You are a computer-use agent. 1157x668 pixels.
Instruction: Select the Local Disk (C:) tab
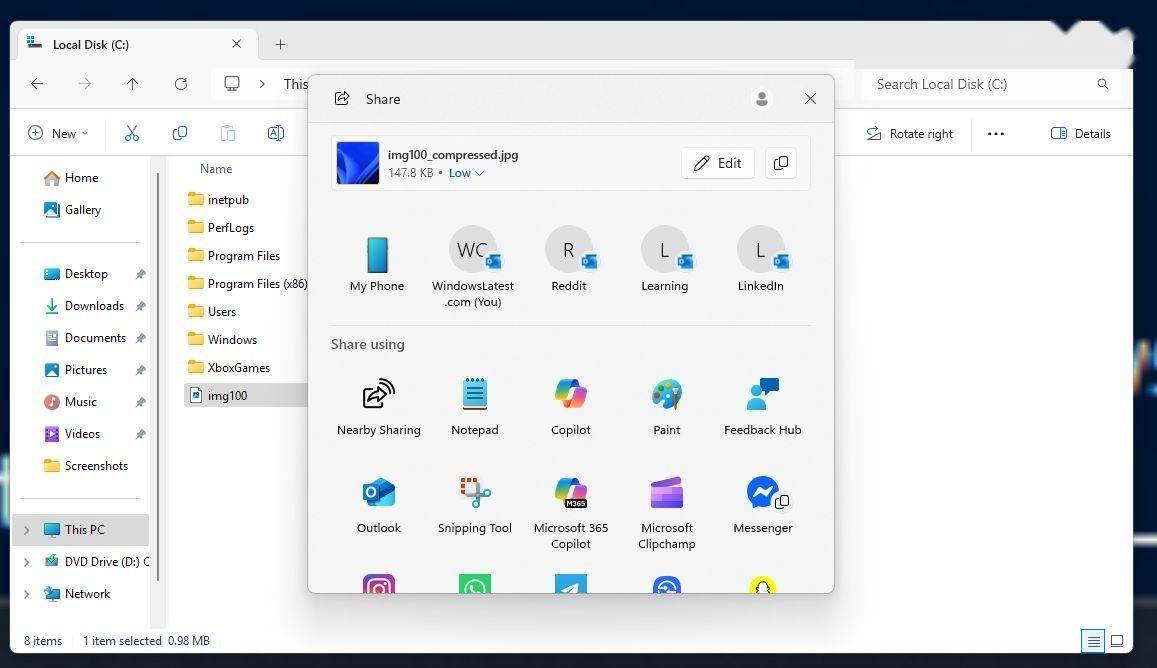click(x=137, y=44)
